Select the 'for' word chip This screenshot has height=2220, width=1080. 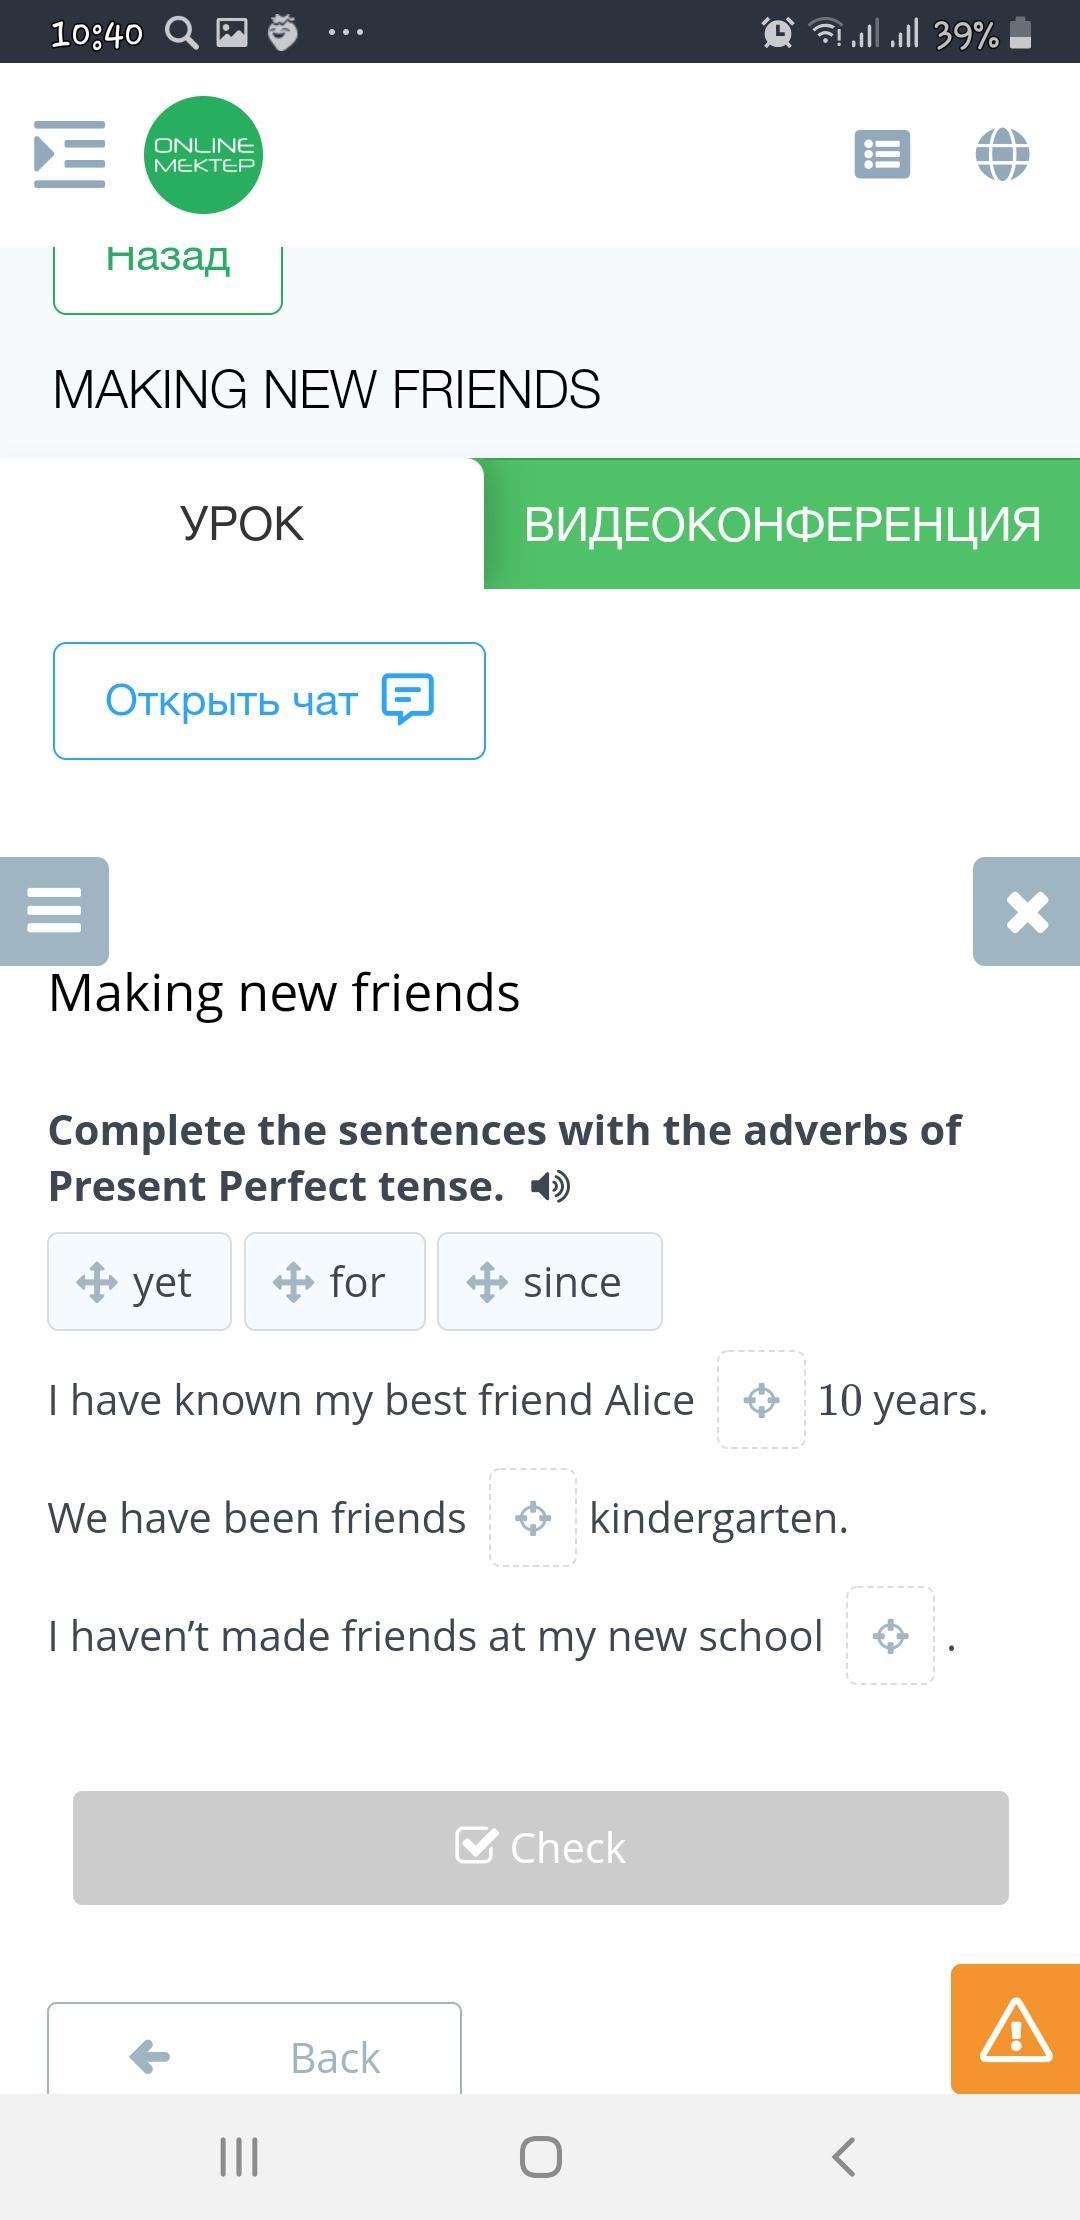point(334,1282)
